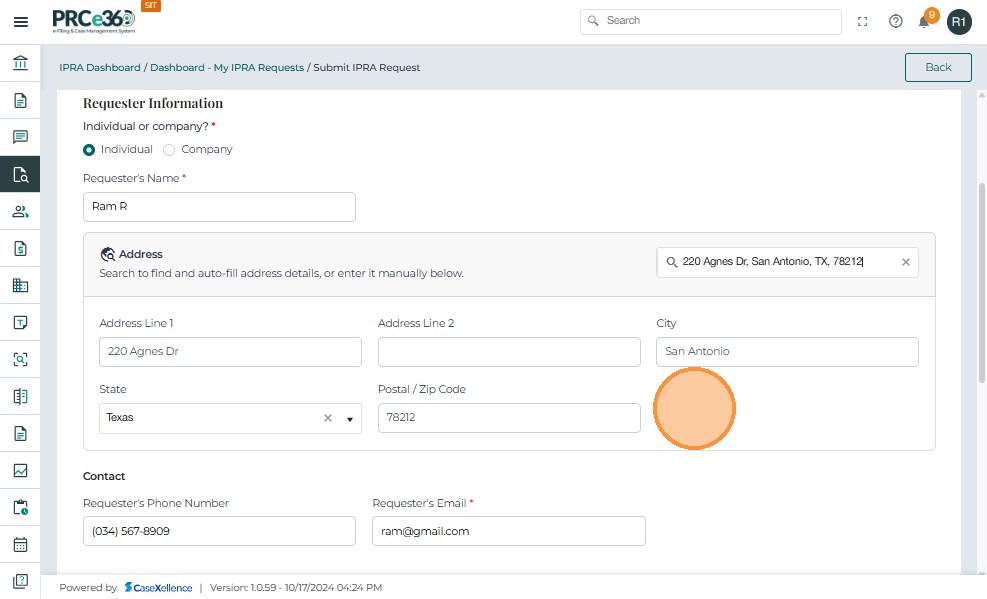The image size is (987, 599).
Task: Open the users group sidebar icon
Action: [x=20, y=211]
